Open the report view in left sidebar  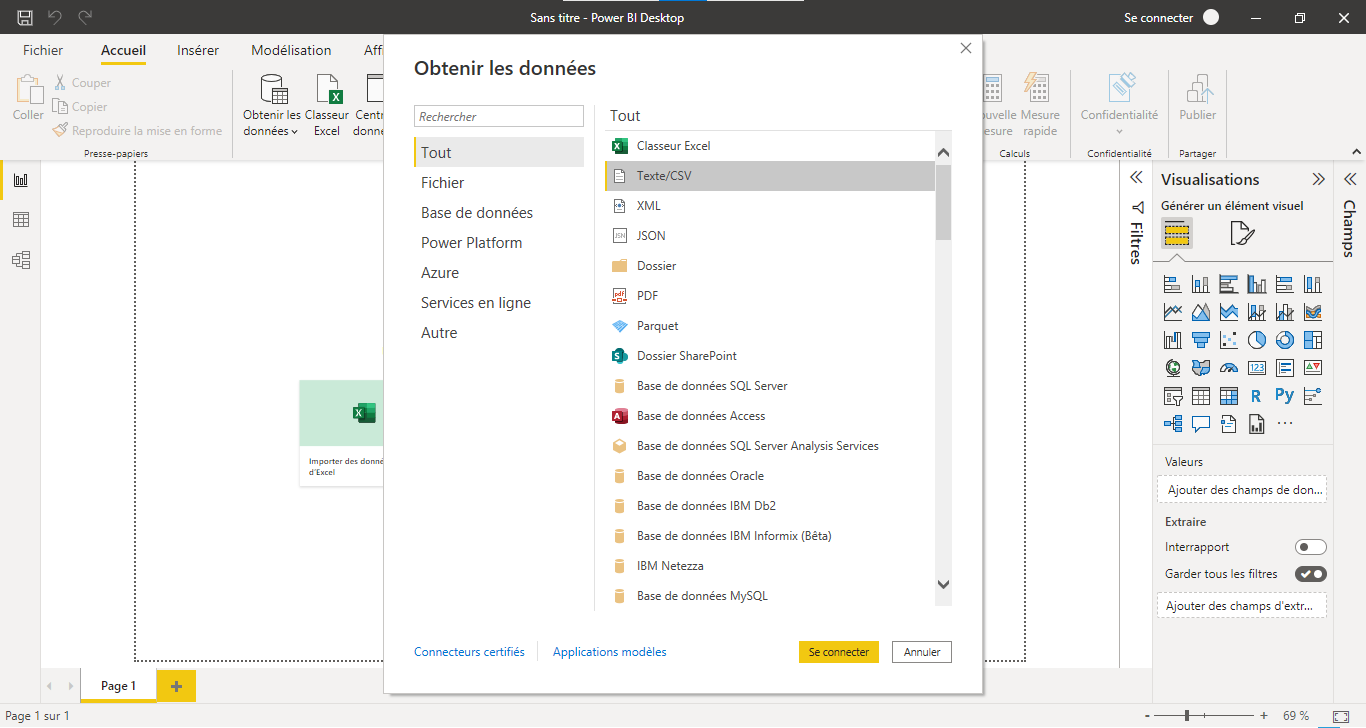[21, 180]
